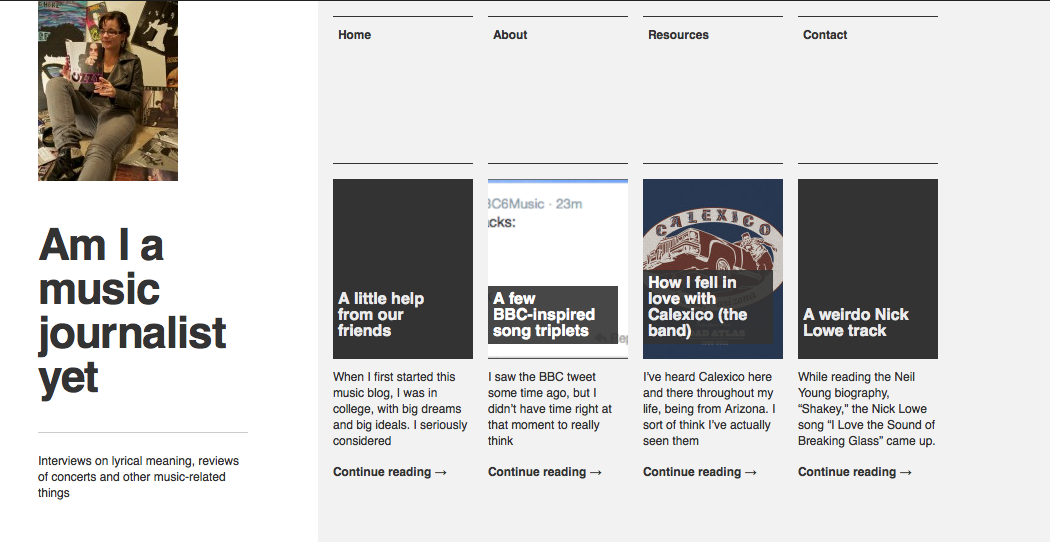Go to the About page
1050x542 pixels.
(x=510, y=35)
